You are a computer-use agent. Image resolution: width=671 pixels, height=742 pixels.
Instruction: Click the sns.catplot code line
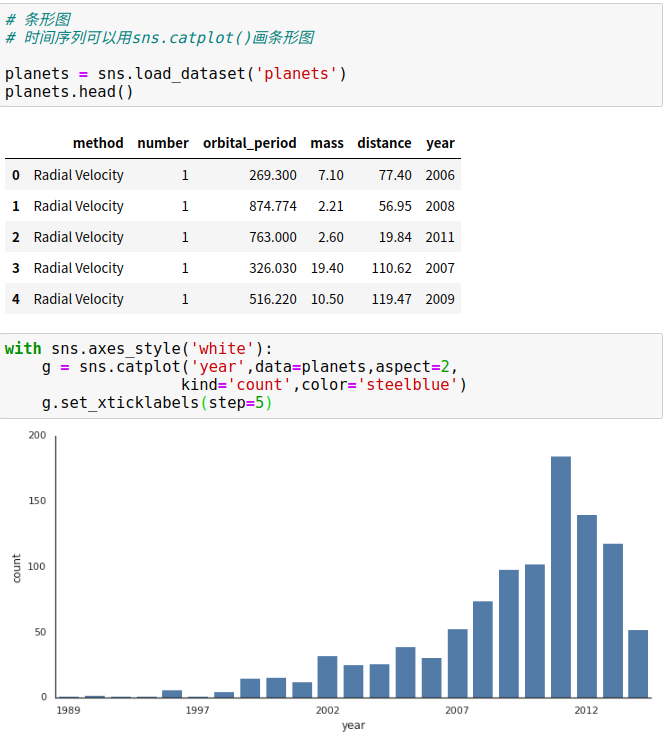[x=250, y=367]
